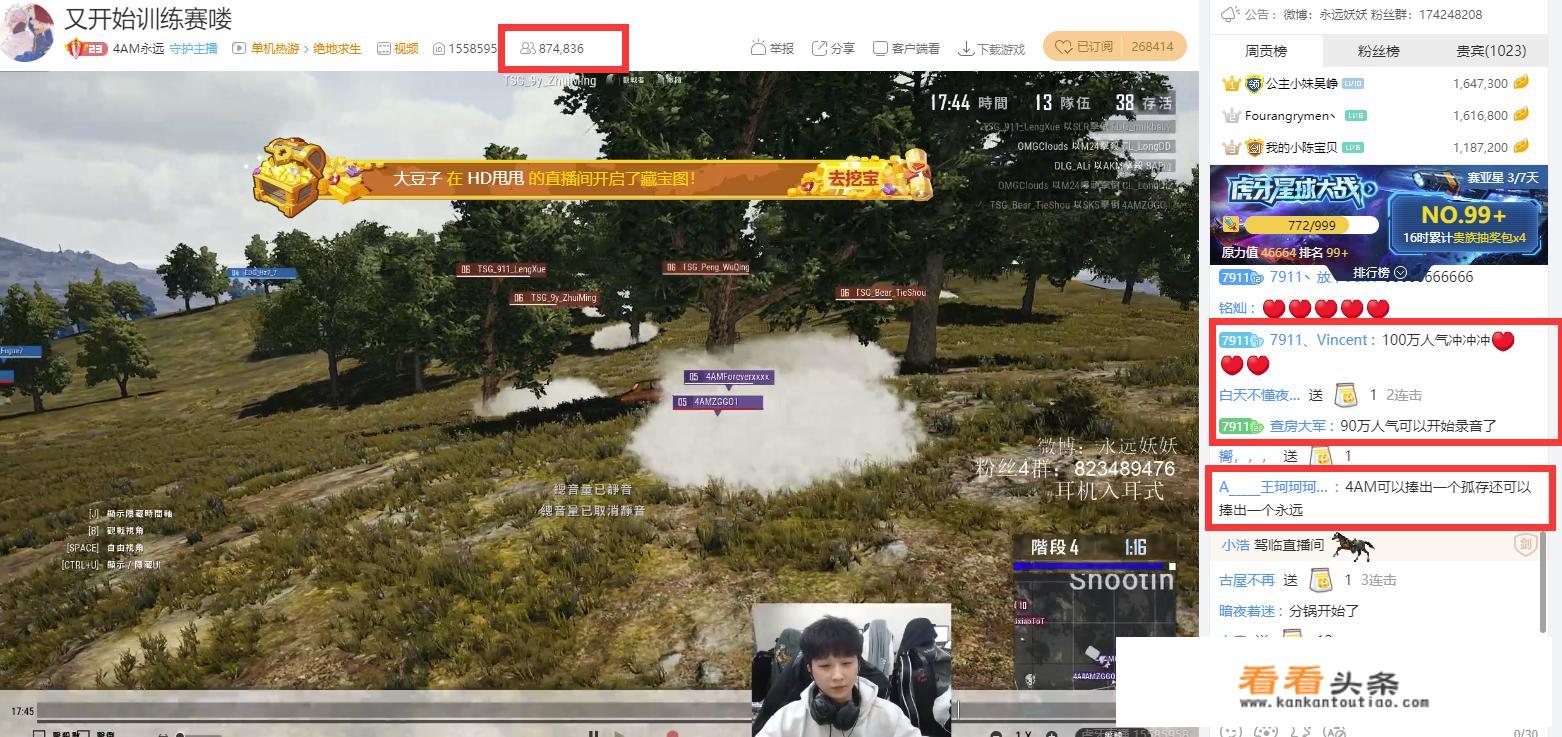The height and width of the screenshot is (737, 1562).
Task: Click the silver crown icon for rank 2
Action: pos(1231,115)
